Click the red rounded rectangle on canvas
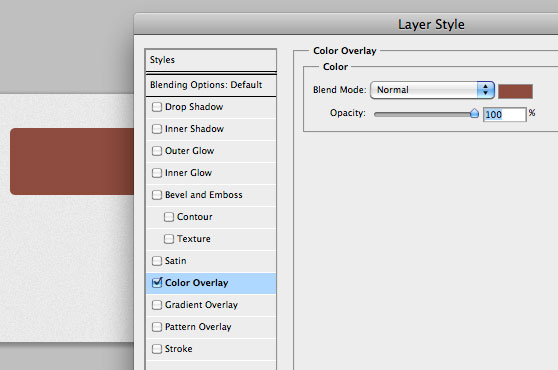Viewport: 558px width, 370px height. pos(72,162)
